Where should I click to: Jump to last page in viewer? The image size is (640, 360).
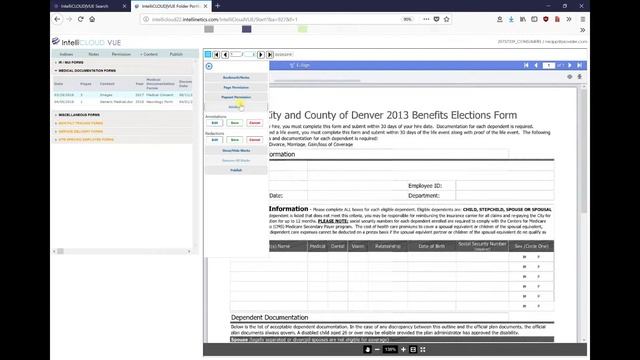[580, 65]
